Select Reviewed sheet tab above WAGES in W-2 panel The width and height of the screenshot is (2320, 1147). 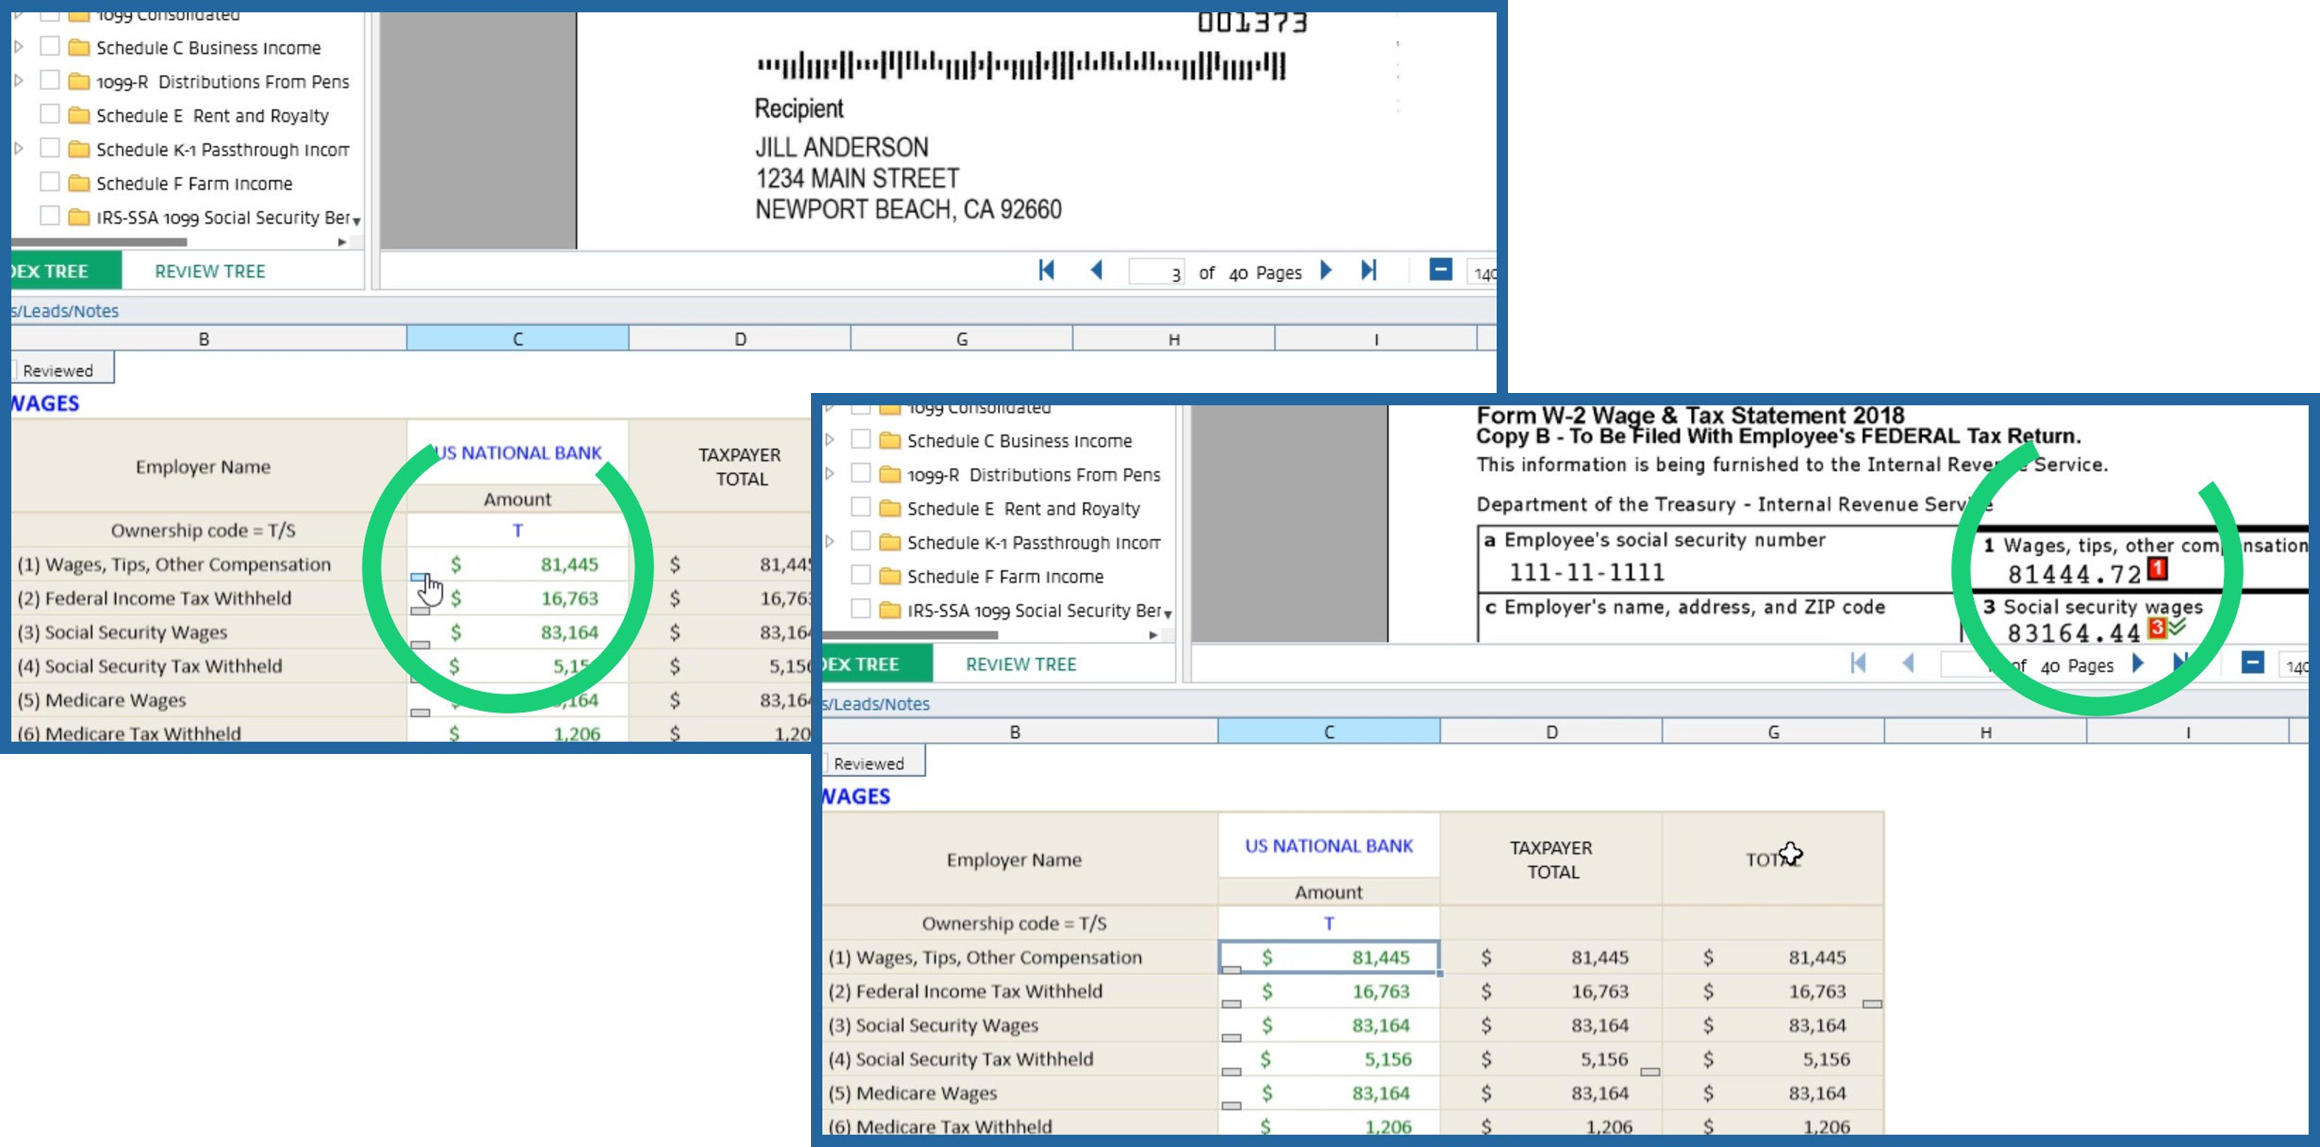pyautogui.click(x=869, y=763)
